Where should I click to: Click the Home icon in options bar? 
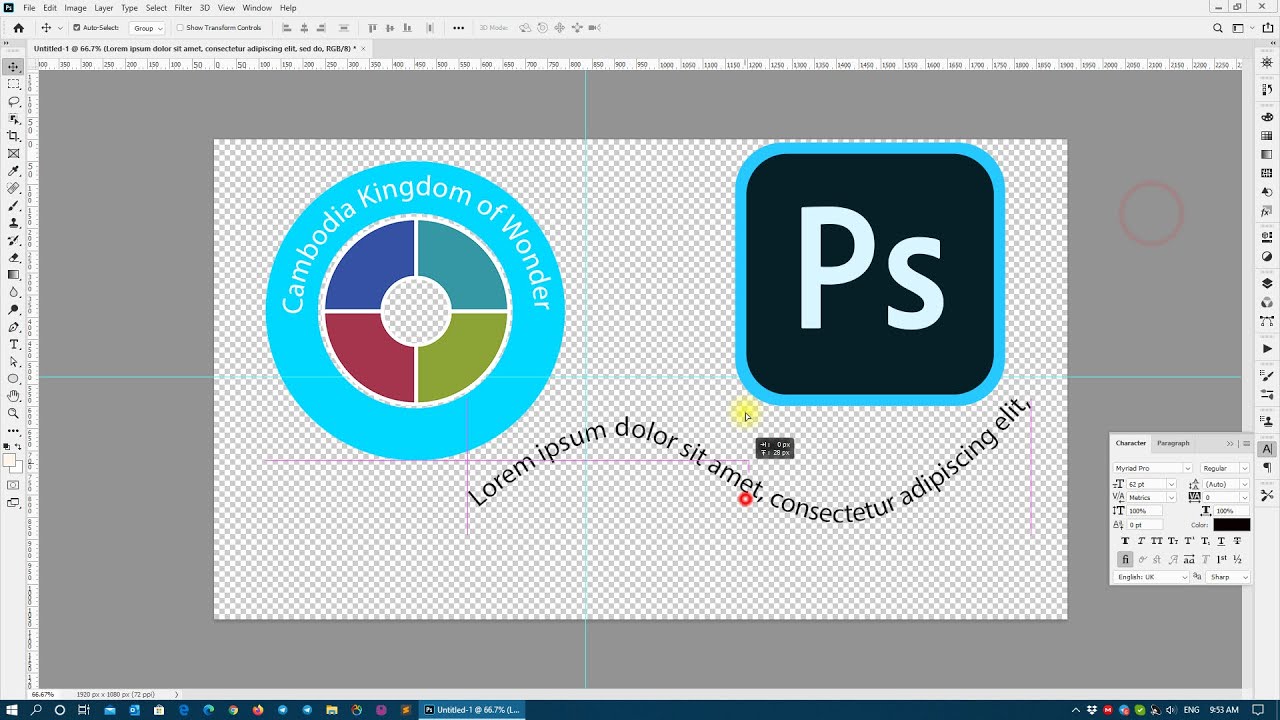coord(18,28)
